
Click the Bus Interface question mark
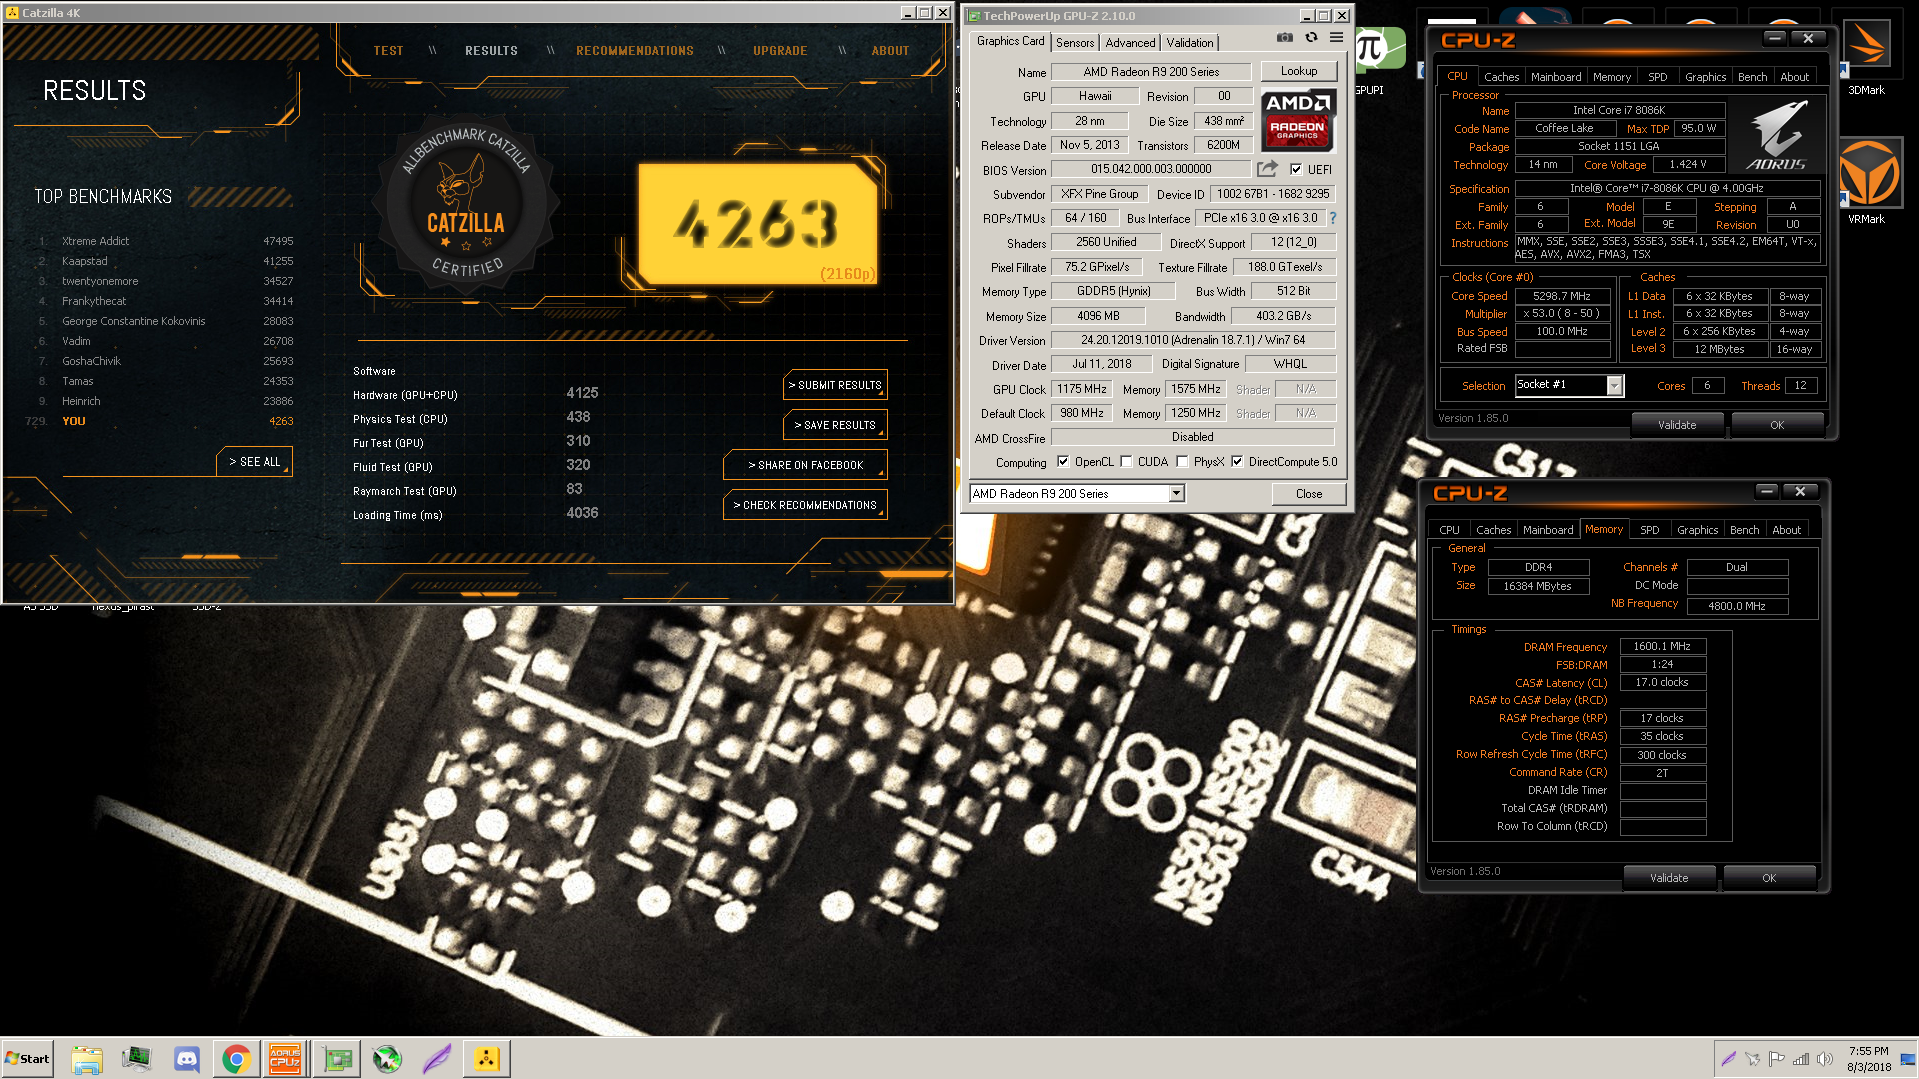1332,218
